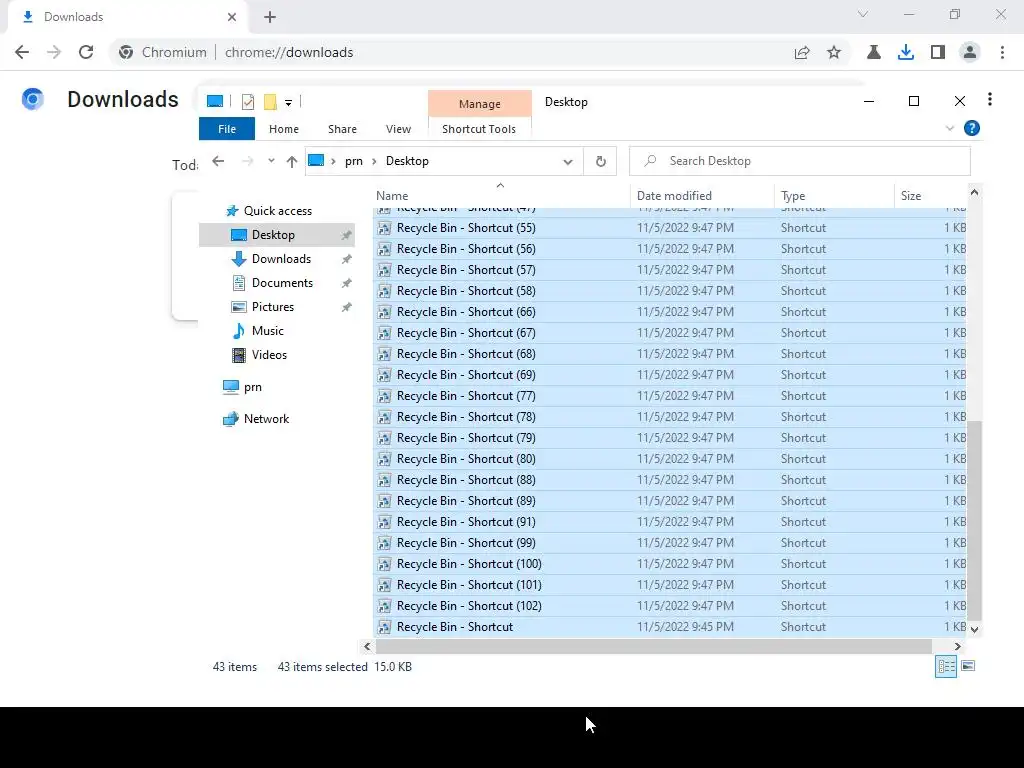Open Chrome Labs flask icon
This screenshot has height=768, width=1024.
874,52
